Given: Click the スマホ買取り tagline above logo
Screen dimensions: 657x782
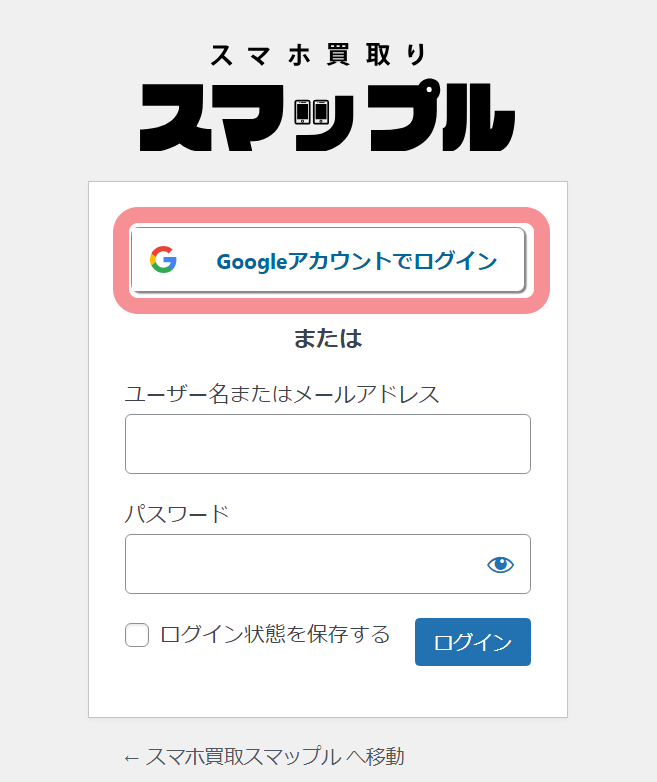Looking at the screenshot, I should coord(318,55).
